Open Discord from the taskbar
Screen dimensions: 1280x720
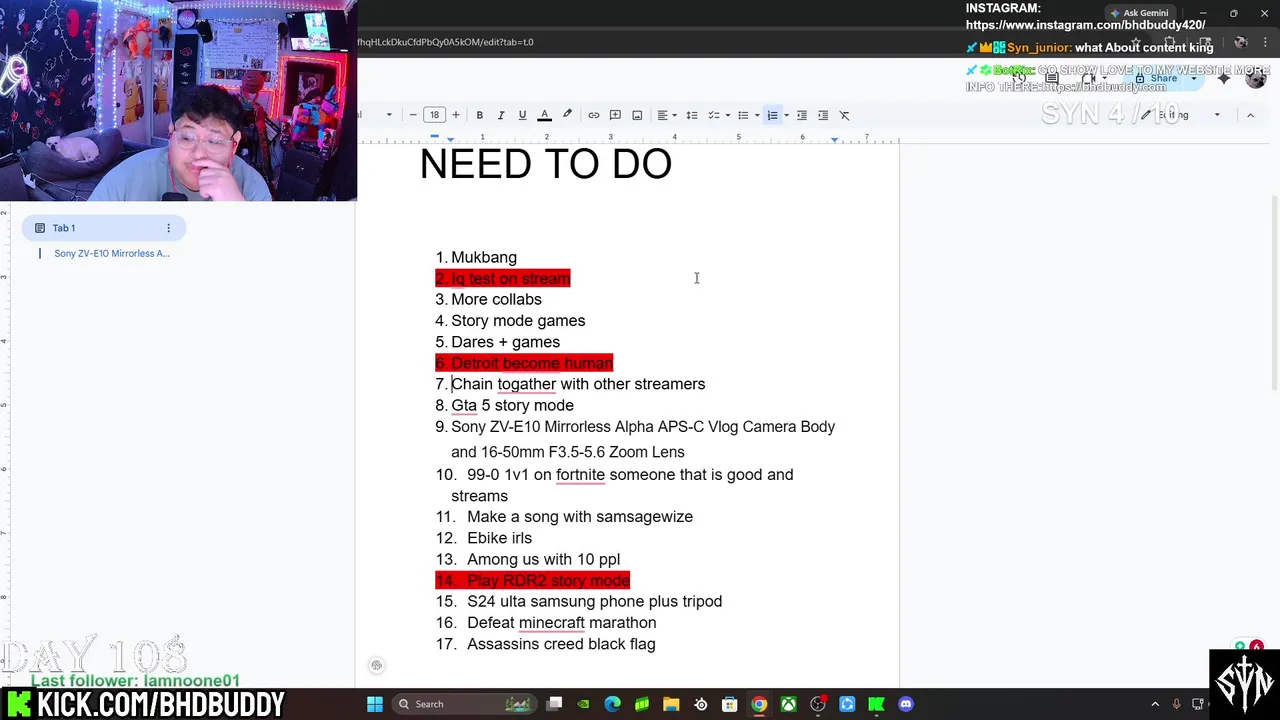(x=906, y=704)
